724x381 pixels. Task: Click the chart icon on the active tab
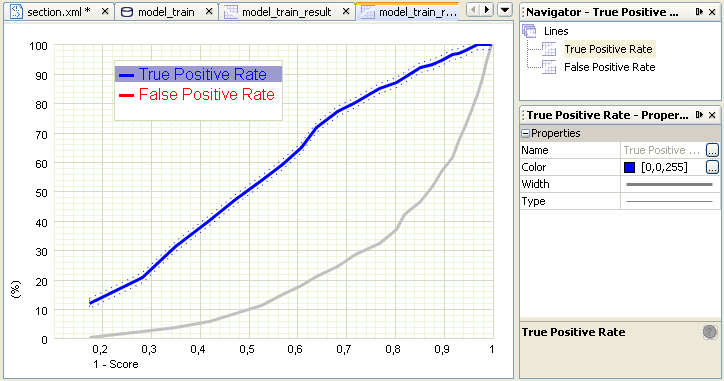[368, 12]
